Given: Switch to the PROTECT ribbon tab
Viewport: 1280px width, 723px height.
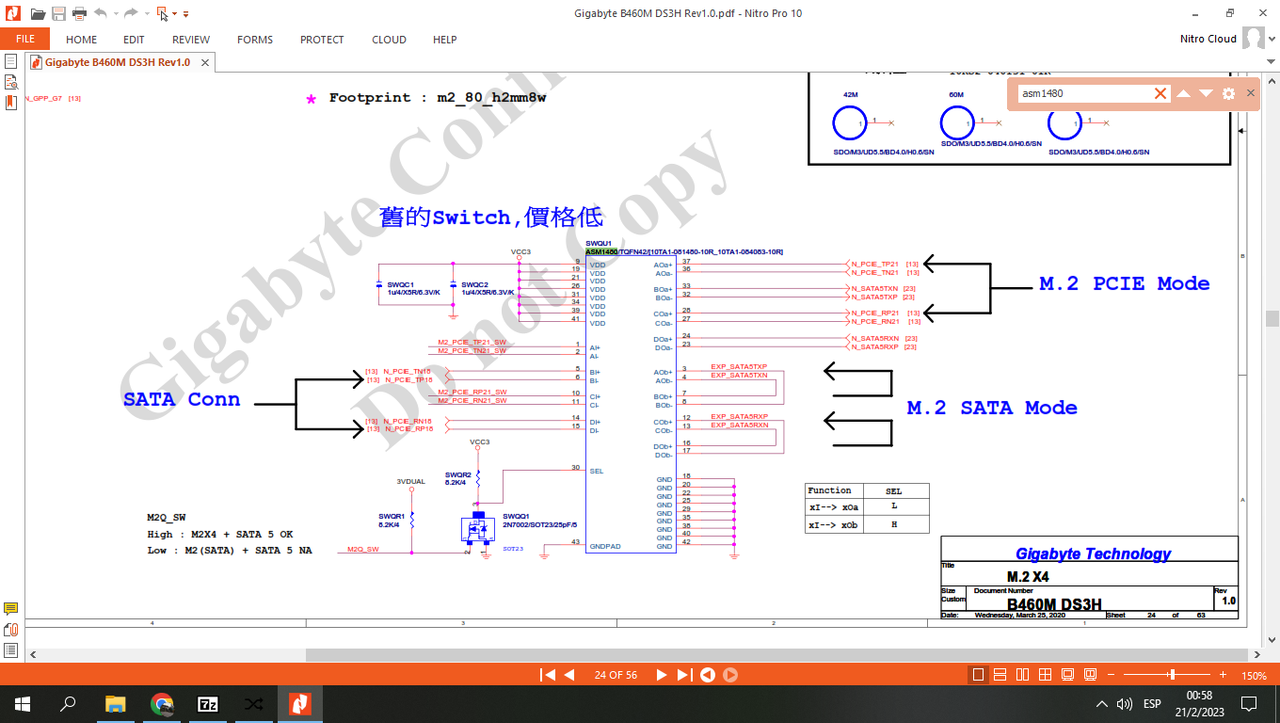Looking at the screenshot, I should point(322,40).
